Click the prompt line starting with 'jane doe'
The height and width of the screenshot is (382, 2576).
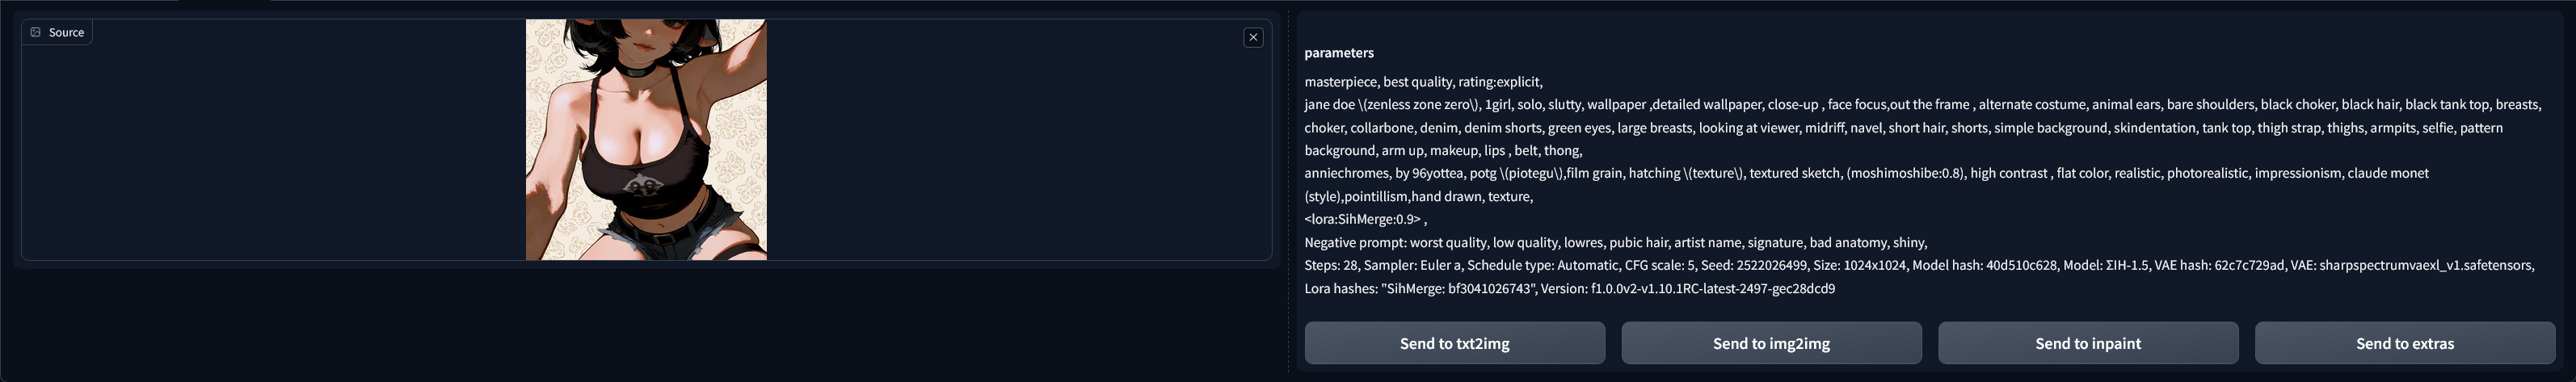click(x=1920, y=105)
